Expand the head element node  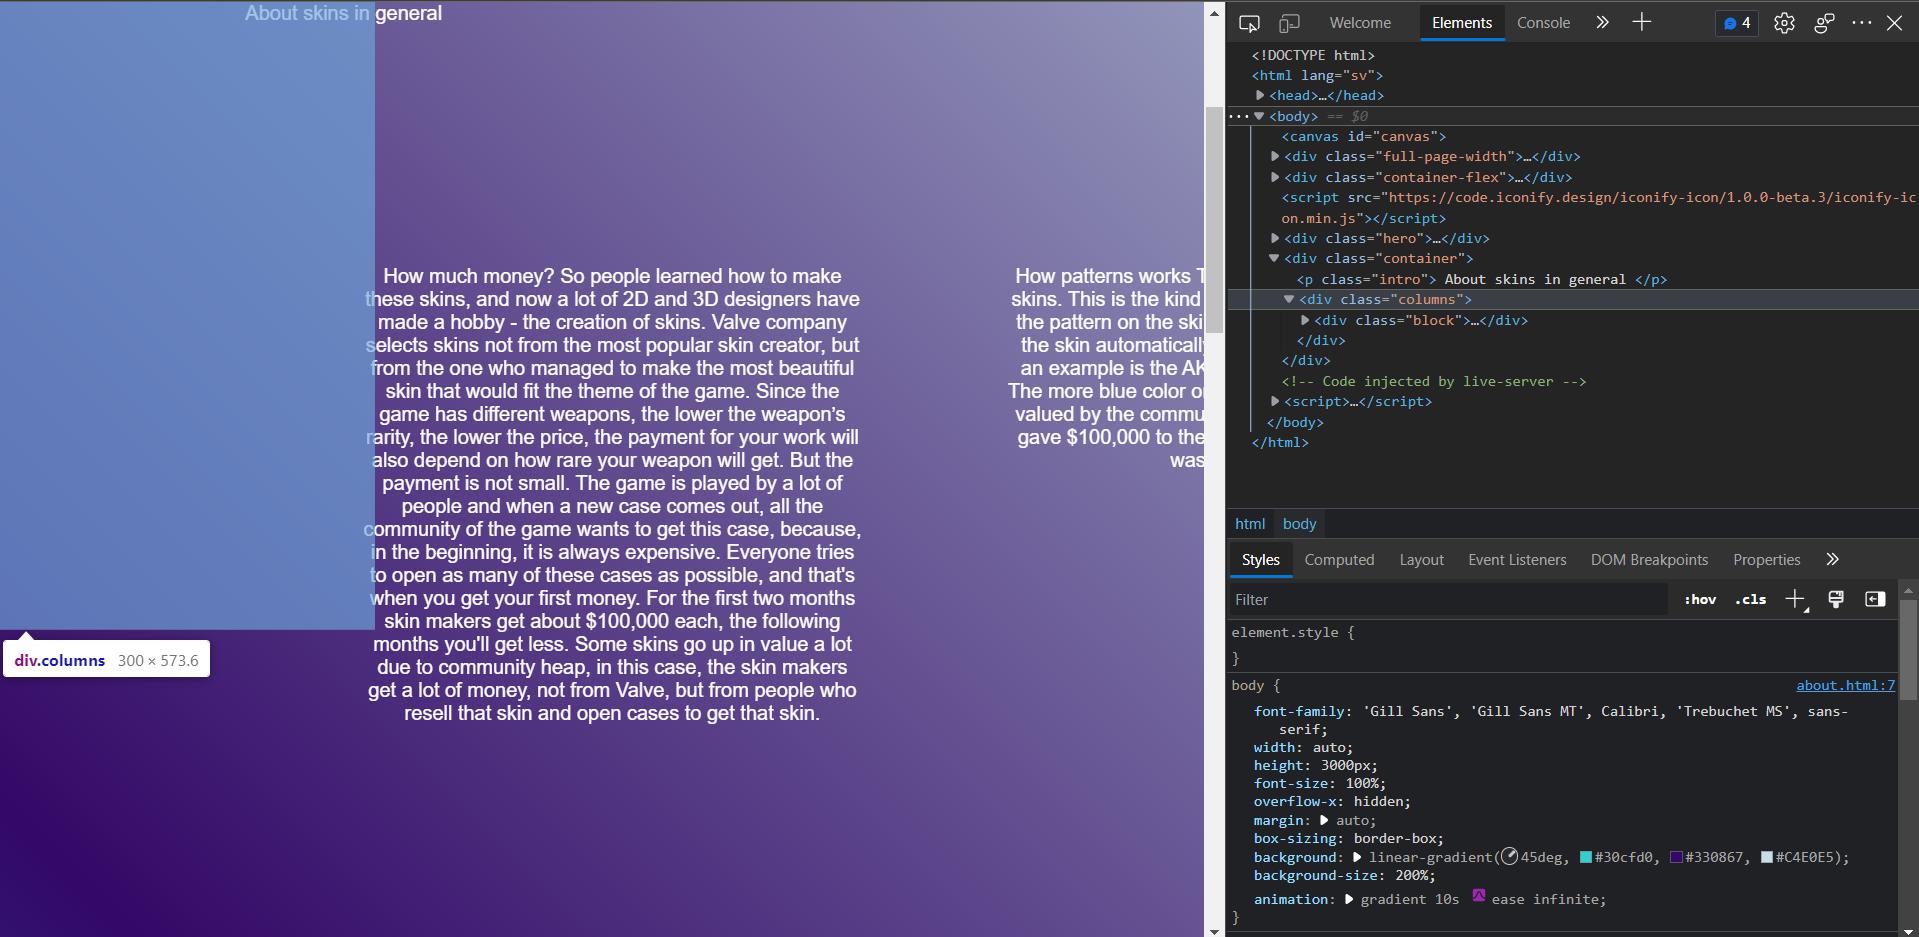coord(1260,96)
